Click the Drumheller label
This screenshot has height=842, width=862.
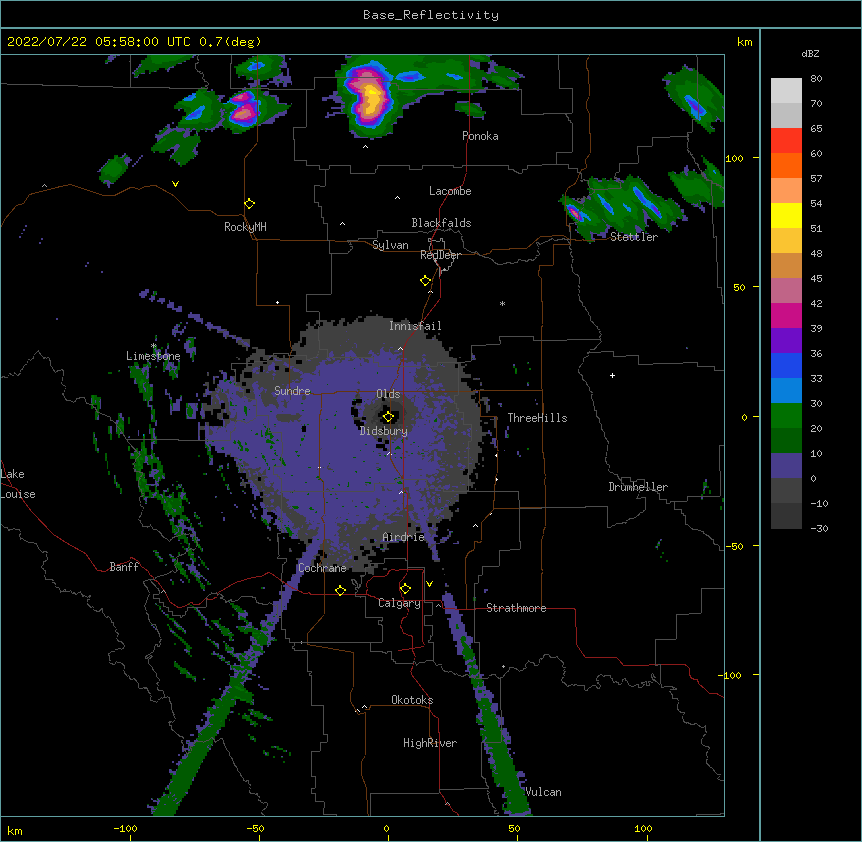638,487
